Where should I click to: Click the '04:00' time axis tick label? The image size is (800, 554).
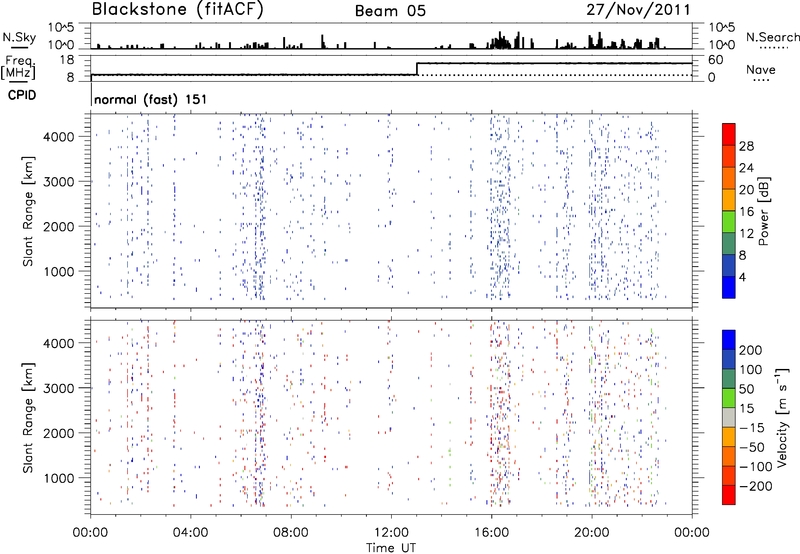(x=190, y=533)
